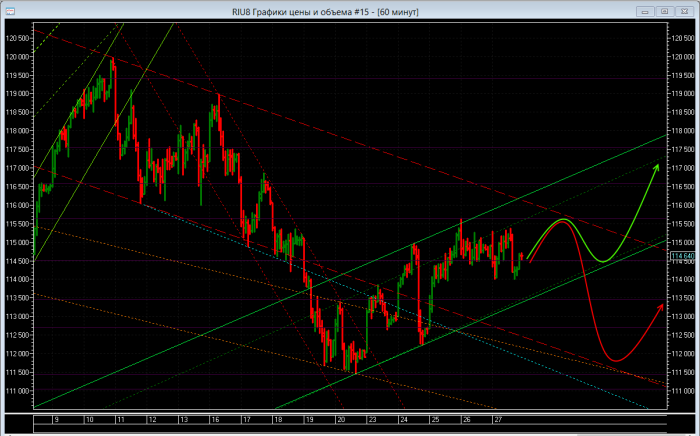Click 112 000 on the left price axis
This screenshot has width=700, height=436.
point(17,353)
